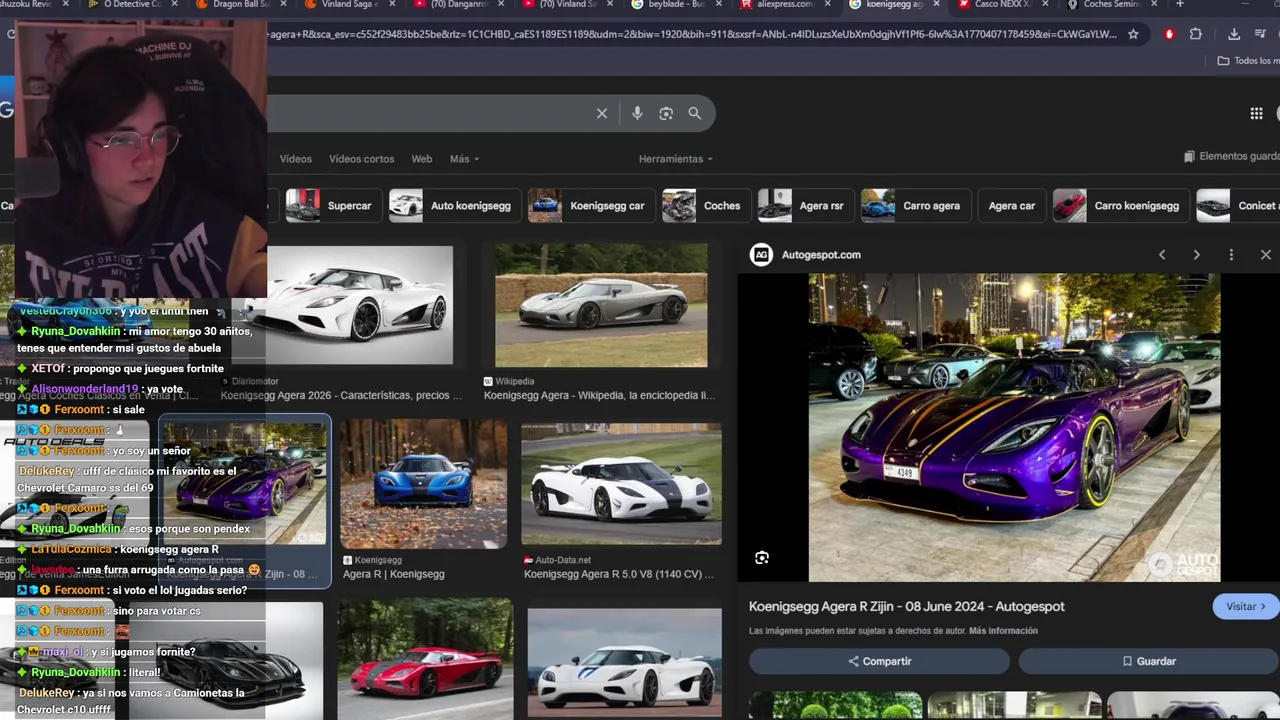Switch to the Videos cortos tab
Screen dimensions: 1280x720
point(361,159)
